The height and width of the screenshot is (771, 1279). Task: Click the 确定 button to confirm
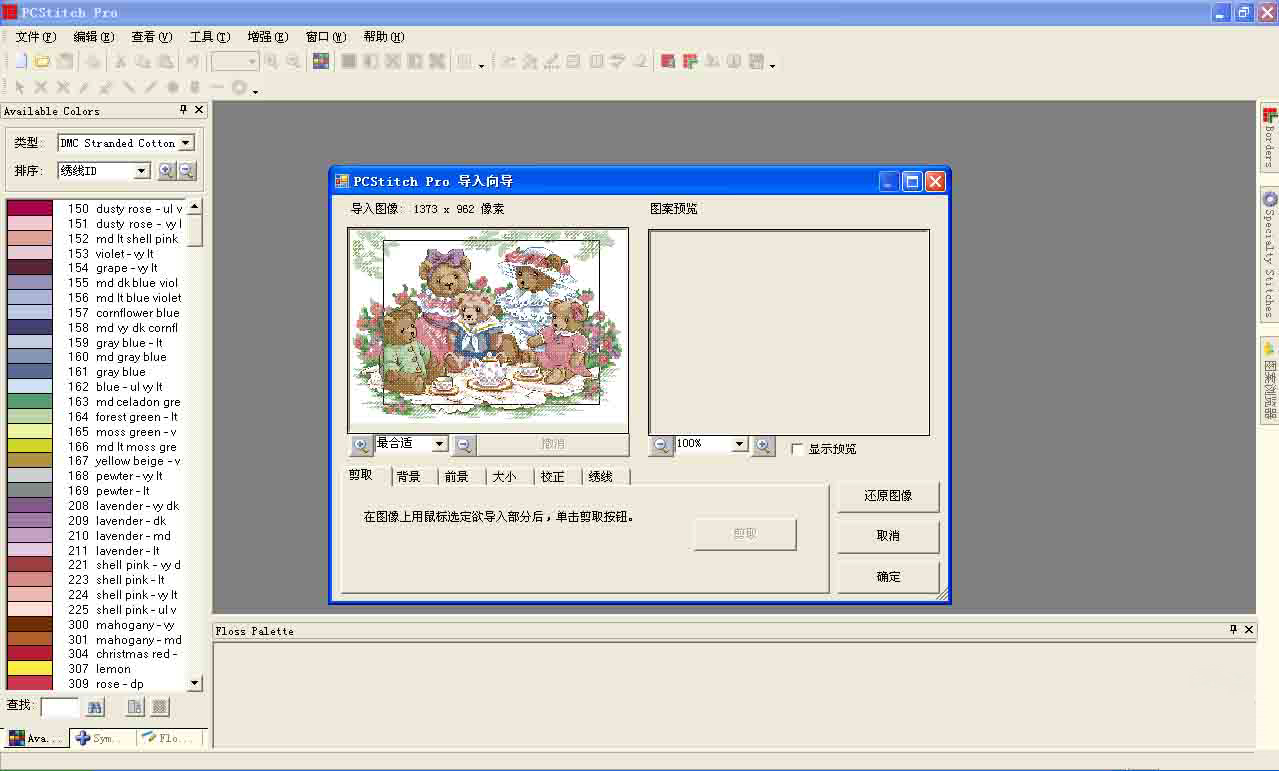(886, 576)
